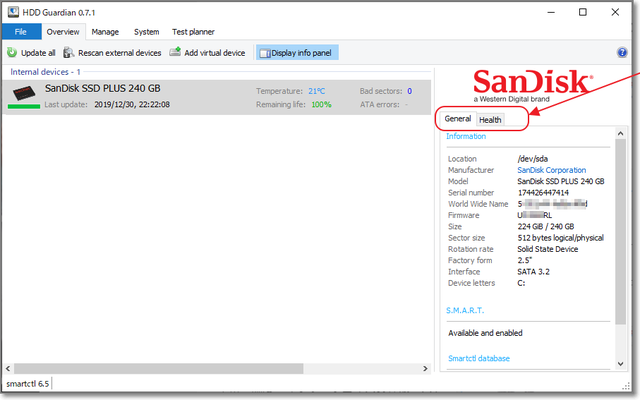Image resolution: width=640 pixels, height=400 pixels.
Task: Select the General info tab
Action: [x=458, y=119]
